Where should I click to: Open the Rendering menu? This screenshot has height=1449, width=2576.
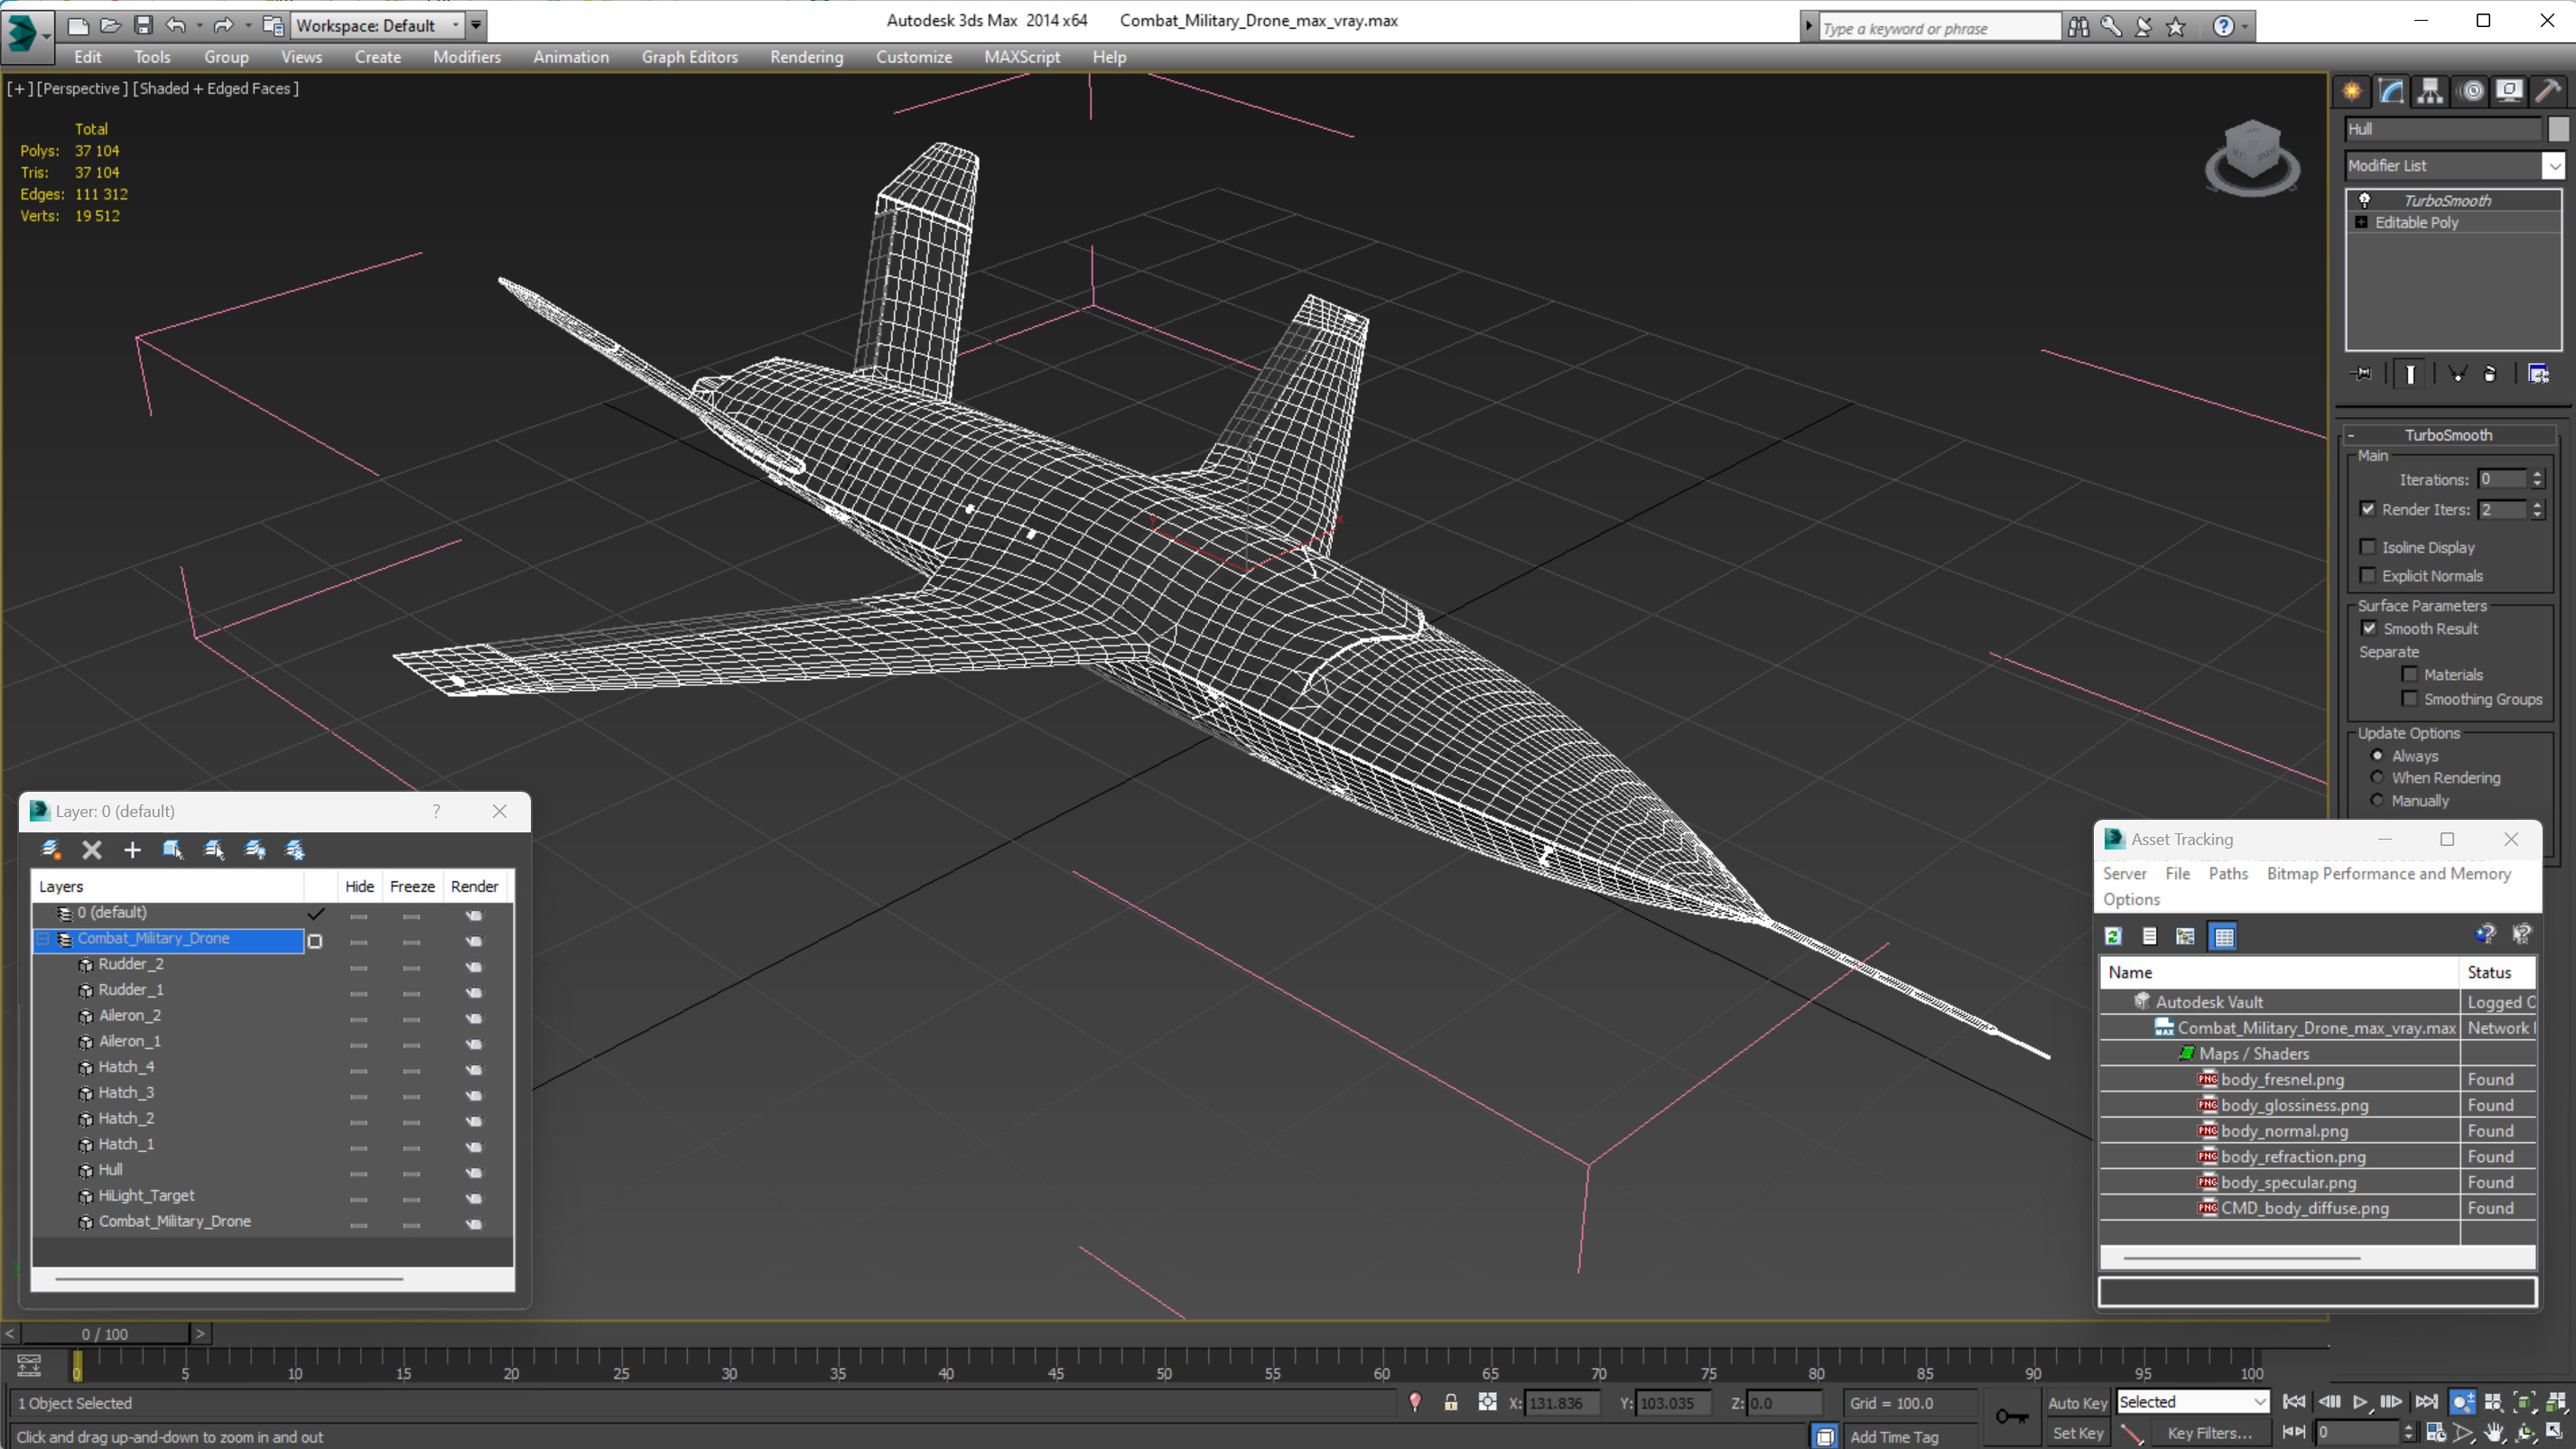point(806,57)
